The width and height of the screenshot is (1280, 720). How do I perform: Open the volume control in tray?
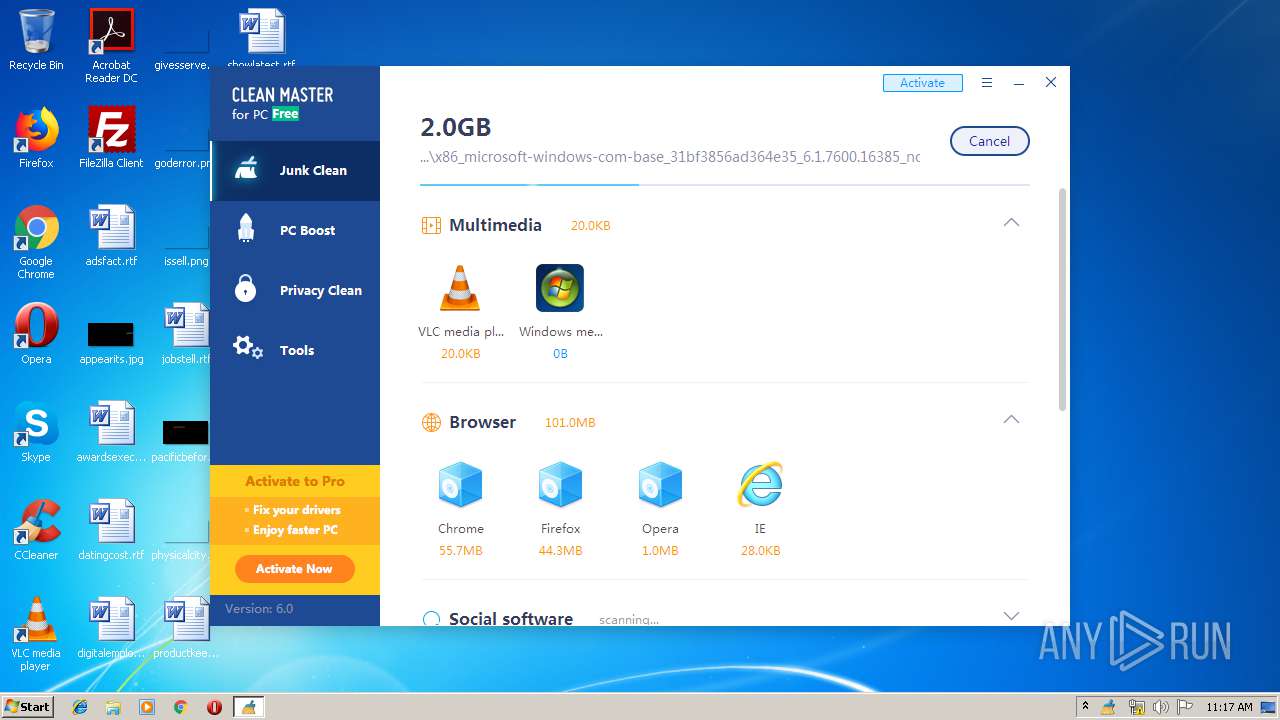(x=1160, y=707)
